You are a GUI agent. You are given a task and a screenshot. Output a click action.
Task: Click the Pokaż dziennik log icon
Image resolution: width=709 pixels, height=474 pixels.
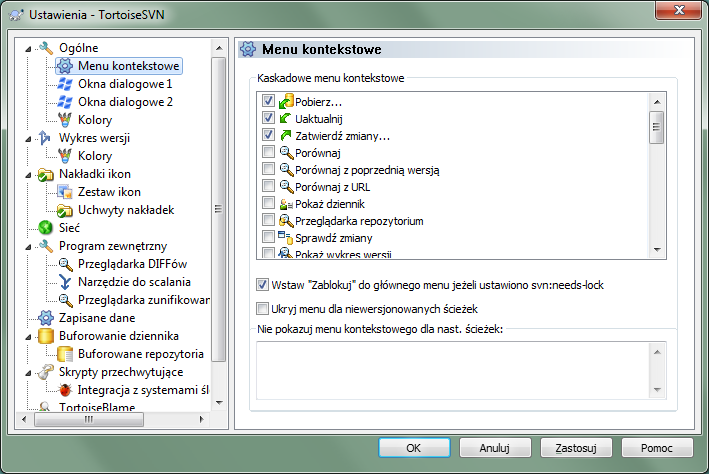coord(286,204)
